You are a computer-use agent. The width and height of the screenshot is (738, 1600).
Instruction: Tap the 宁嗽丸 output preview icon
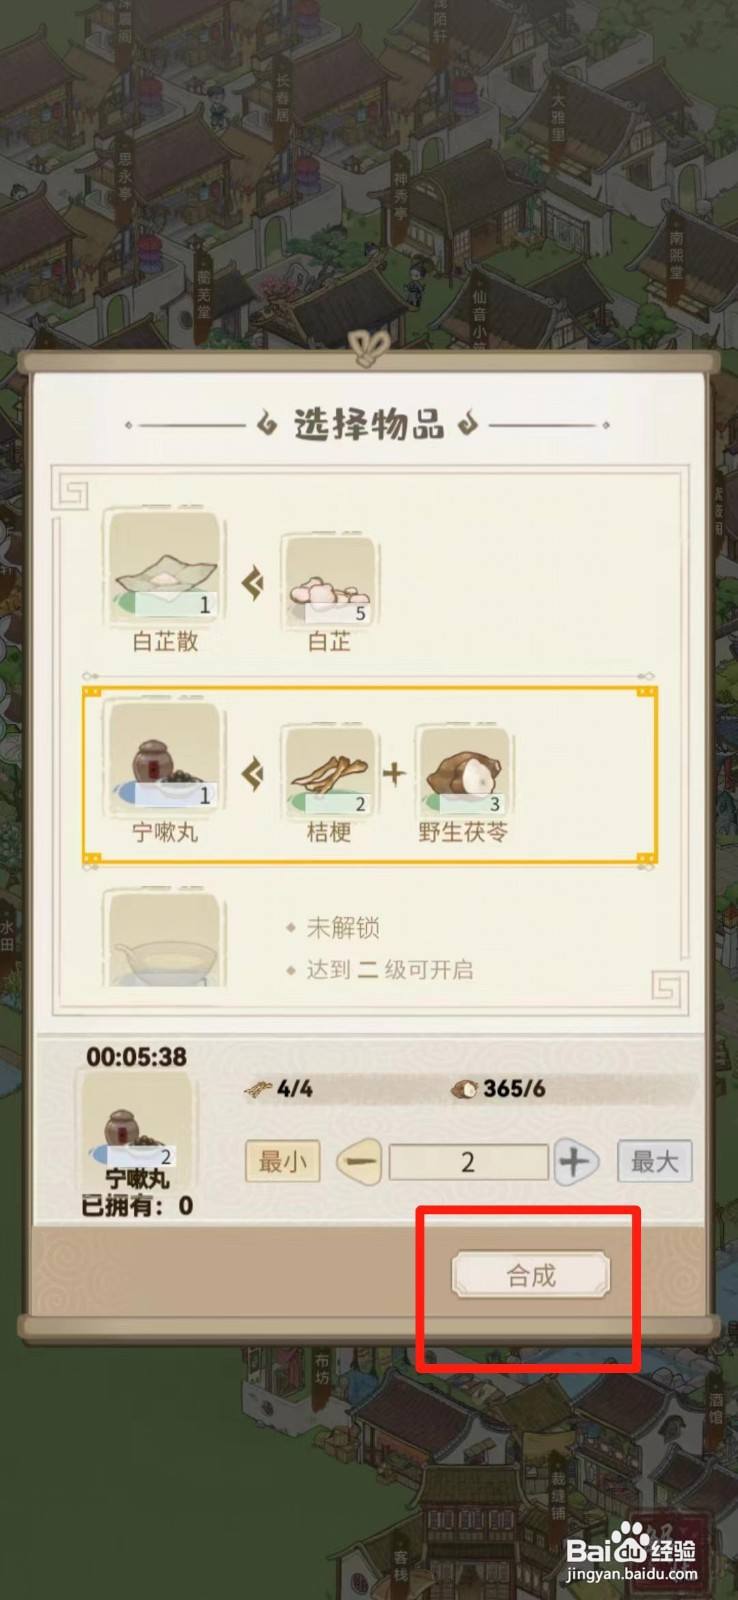pyautogui.click(x=138, y=1120)
